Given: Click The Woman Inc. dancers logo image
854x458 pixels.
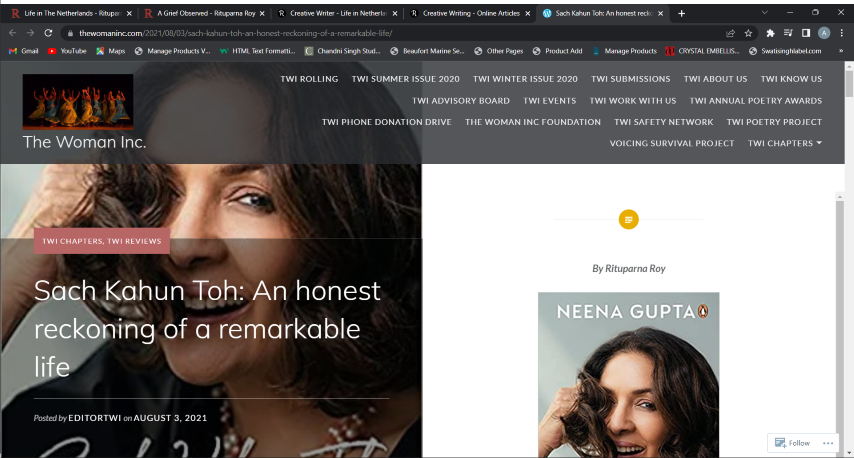Looking at the screenshot, I should tap(78, 101).
